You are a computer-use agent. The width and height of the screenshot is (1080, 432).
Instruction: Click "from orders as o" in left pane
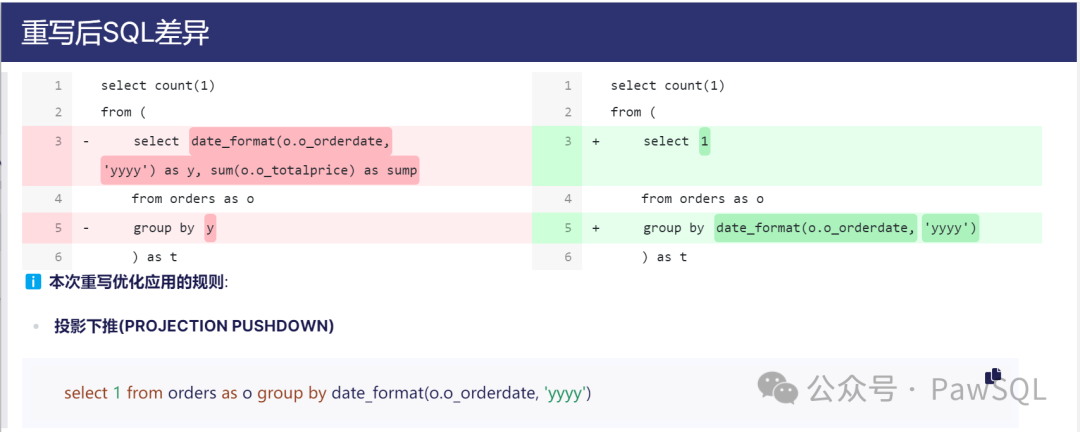(193, 199)
